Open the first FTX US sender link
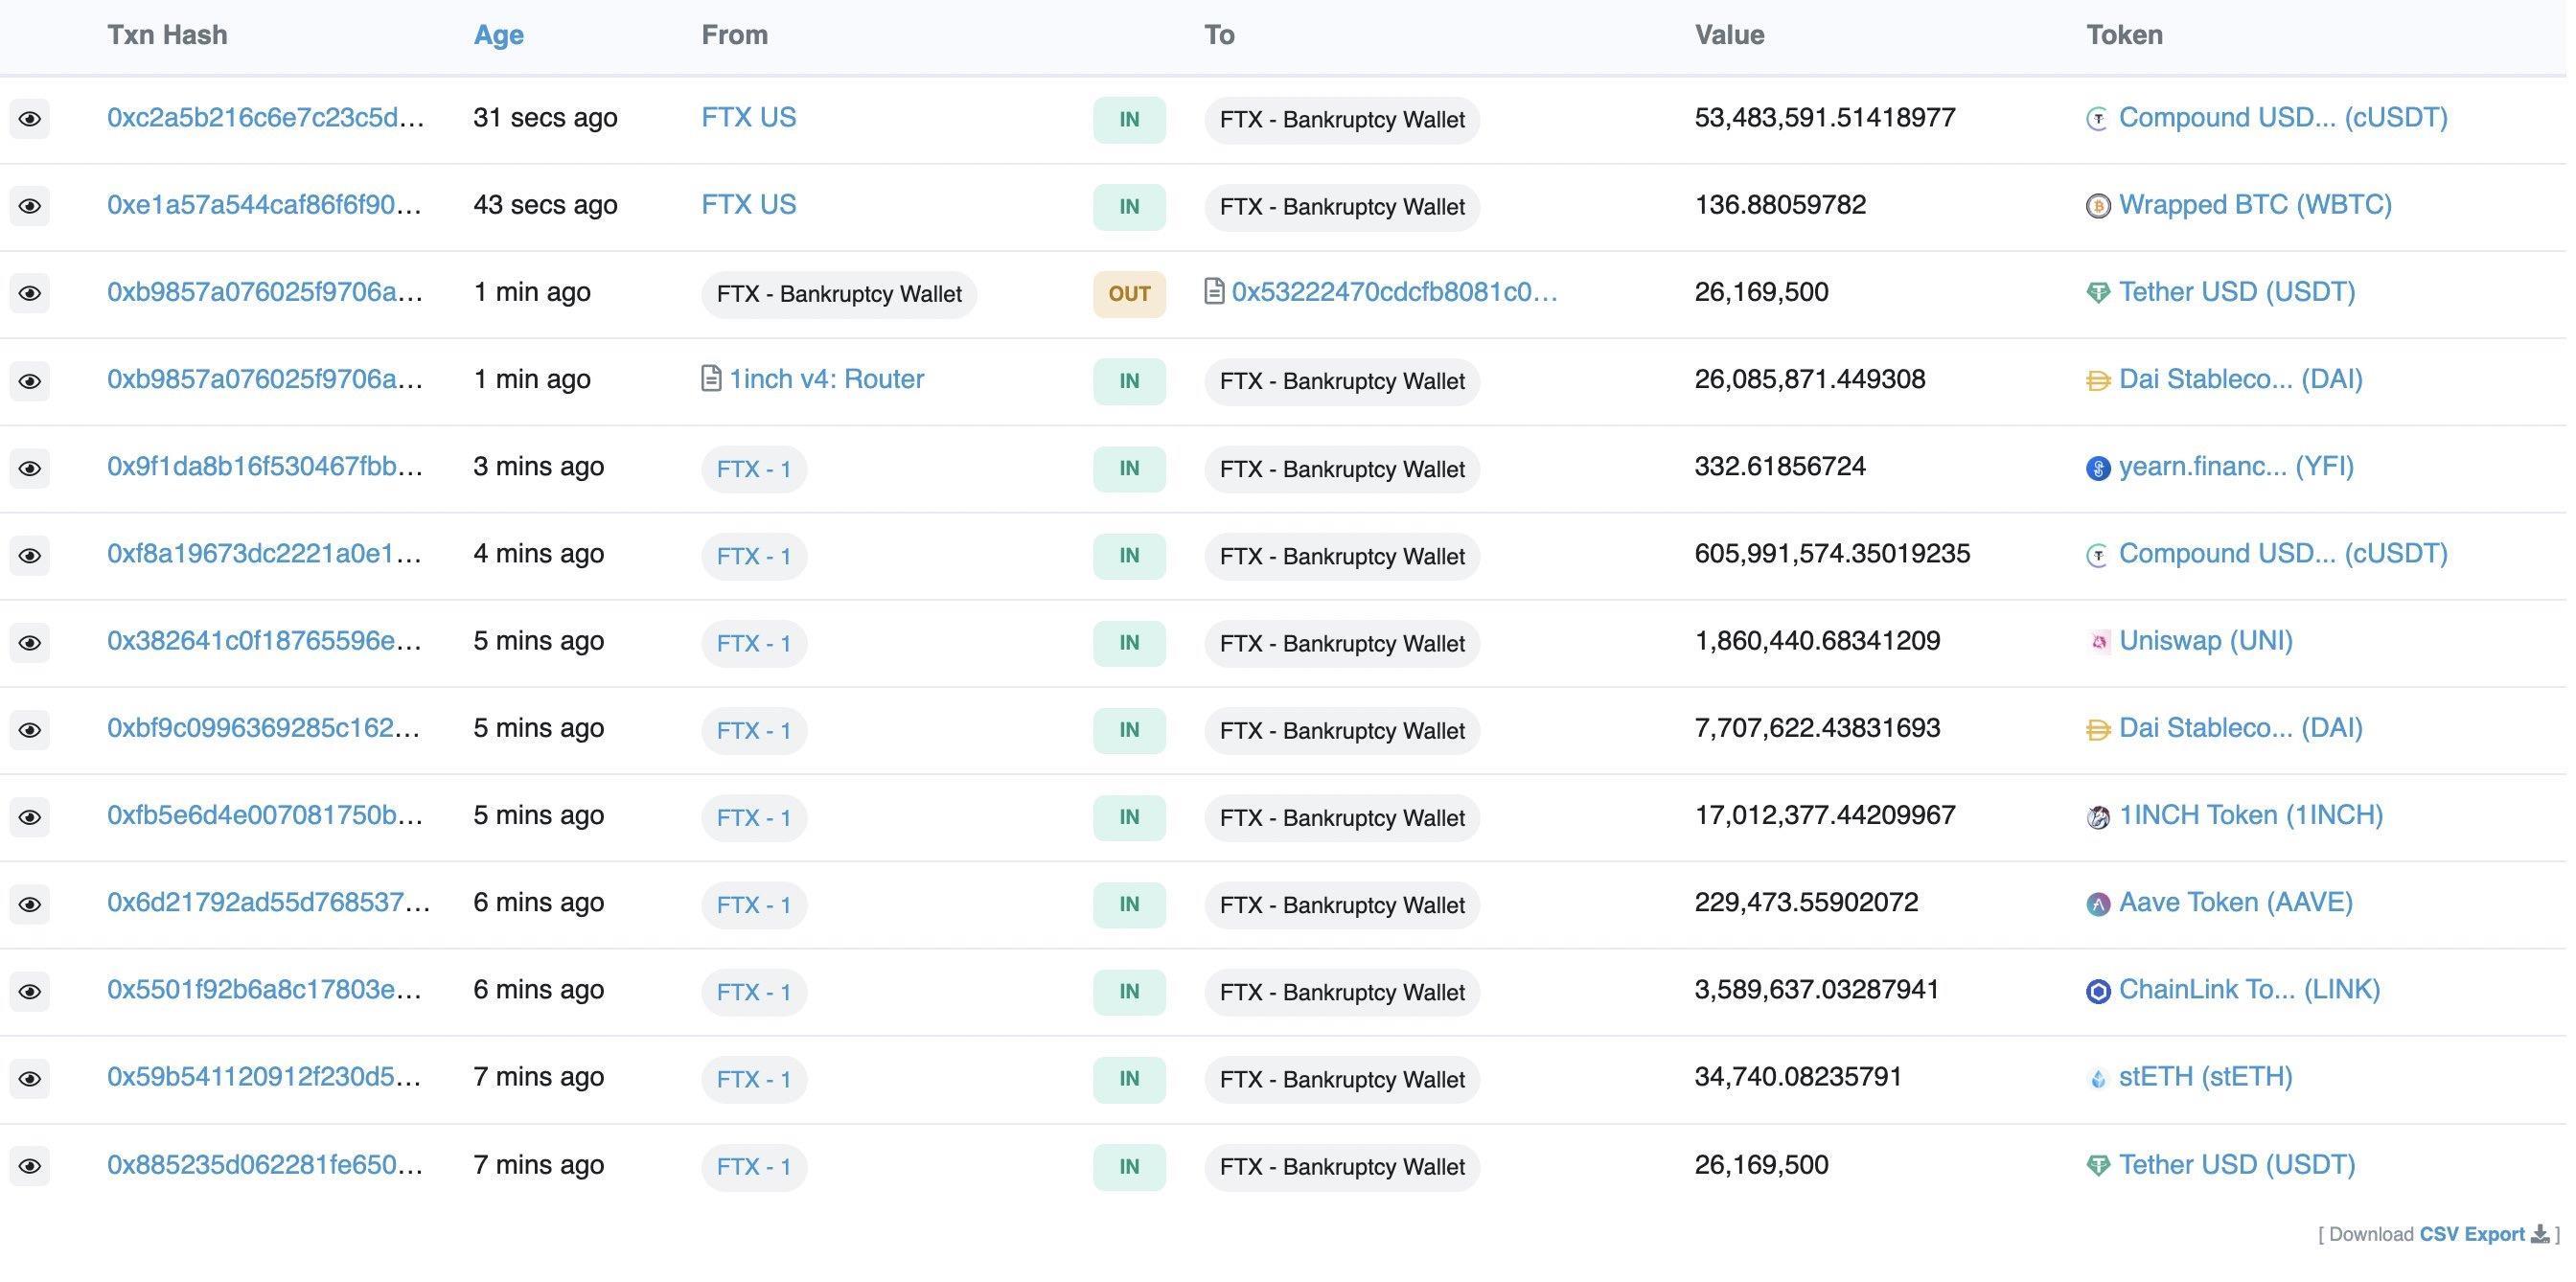This screenshot has height=1282, width=2576. tap(748, 118)
